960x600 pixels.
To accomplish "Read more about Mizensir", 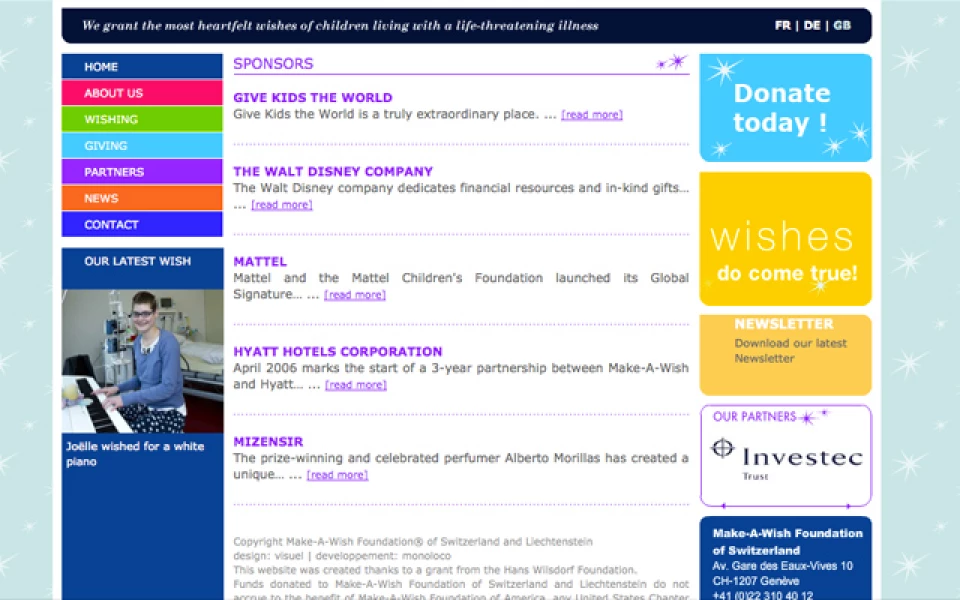I will [337, 474].
